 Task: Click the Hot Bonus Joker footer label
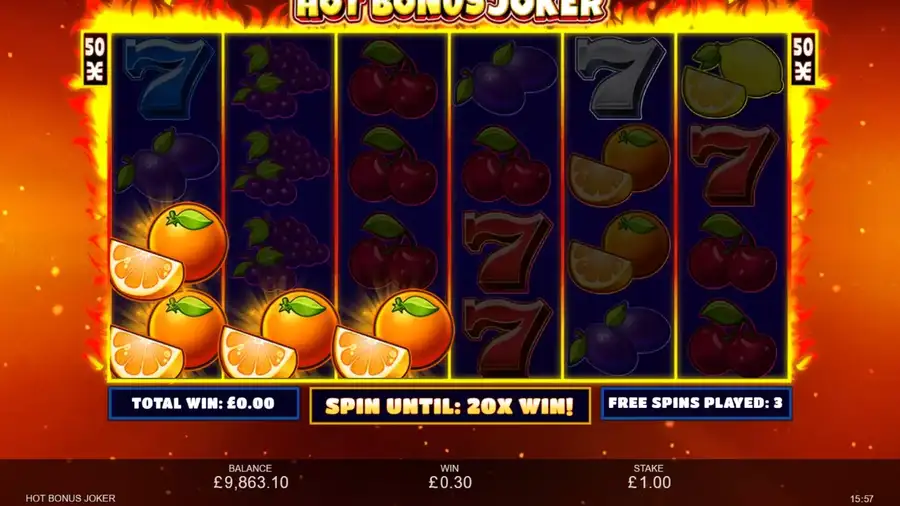[71, 499]
